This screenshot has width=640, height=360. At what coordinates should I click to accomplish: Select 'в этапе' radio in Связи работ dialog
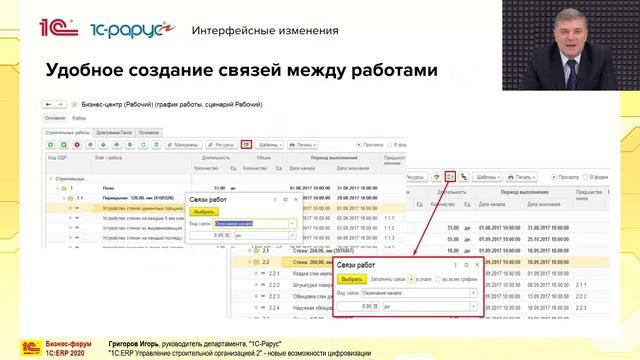click(411, 279)
